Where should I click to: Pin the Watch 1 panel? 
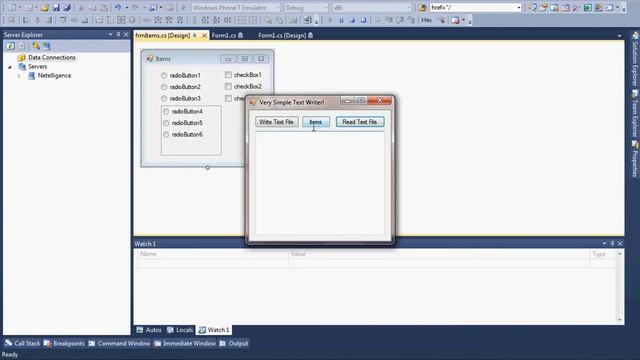pos(612,244)
